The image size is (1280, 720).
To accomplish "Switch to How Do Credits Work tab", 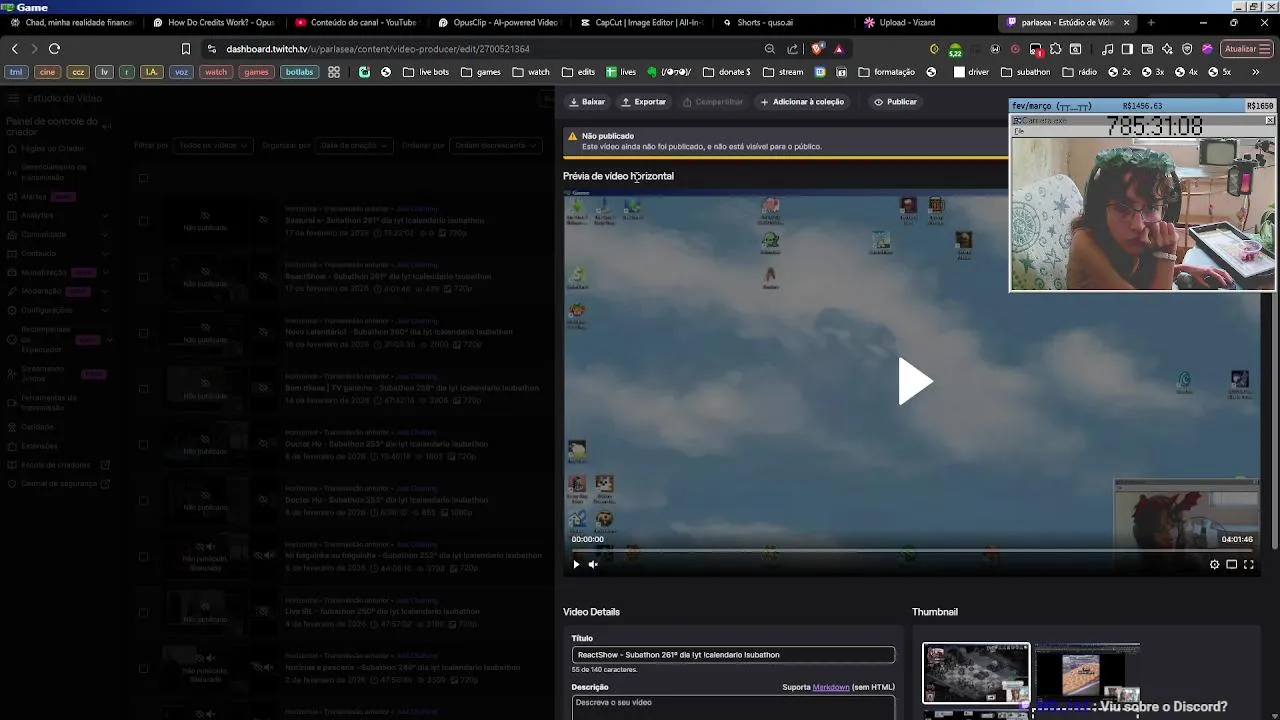I will (x=214, y=22).
